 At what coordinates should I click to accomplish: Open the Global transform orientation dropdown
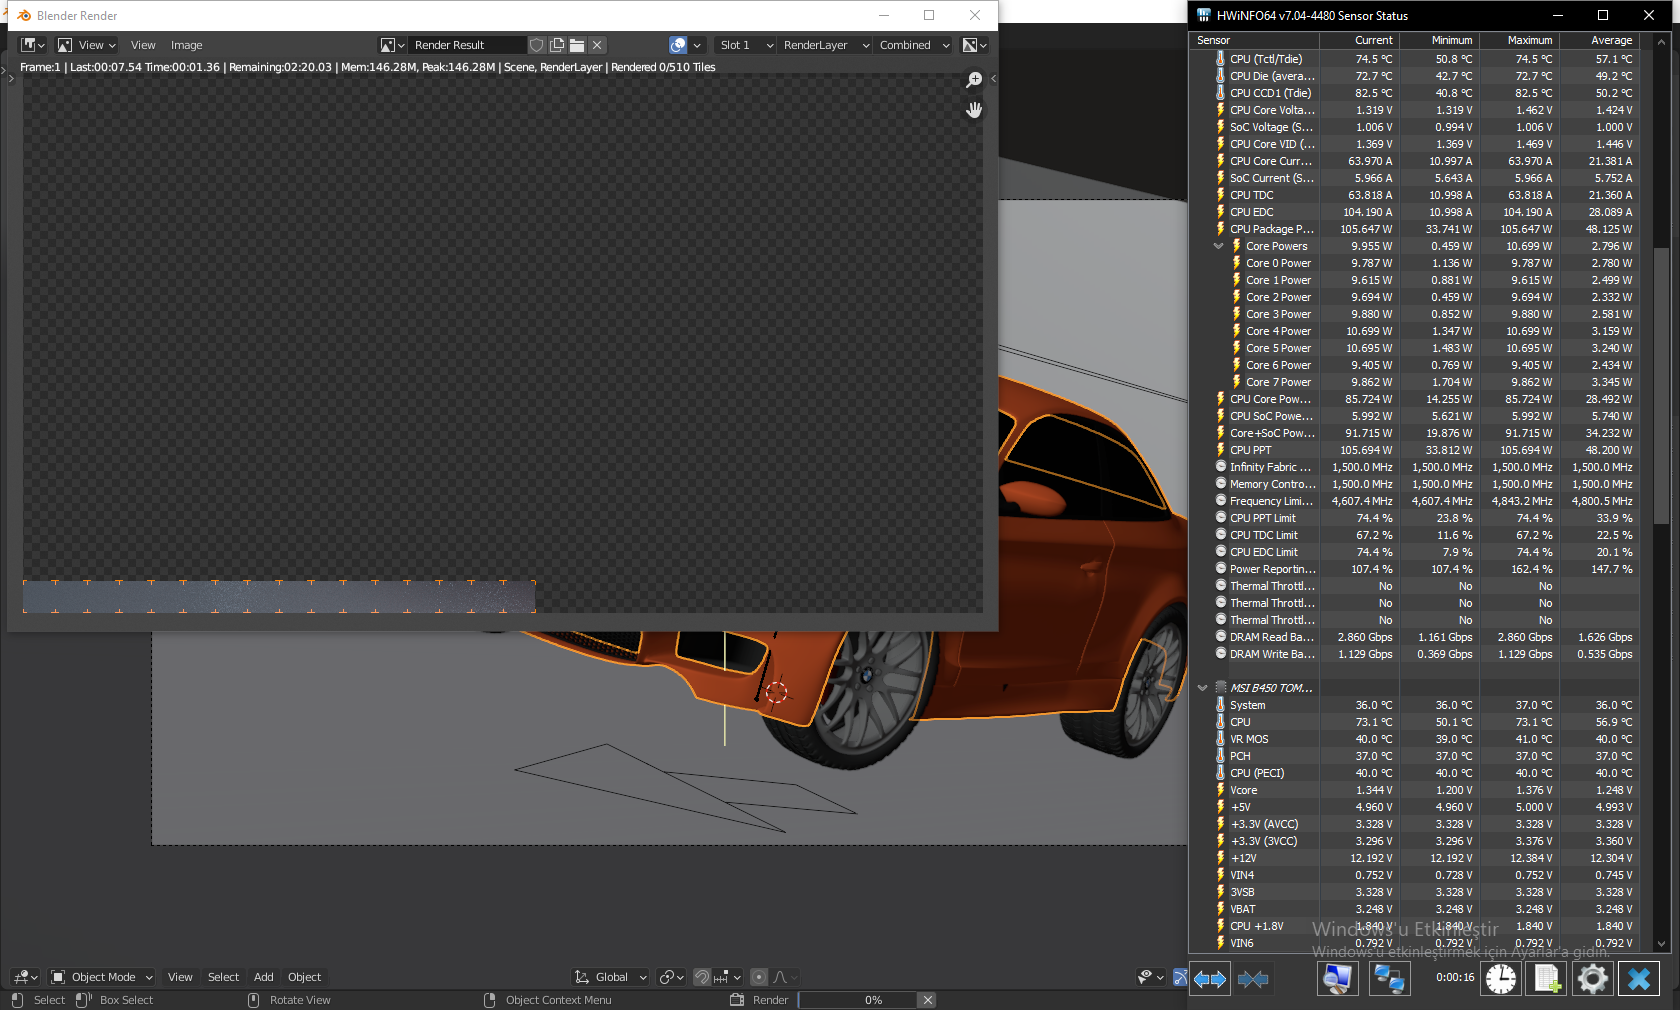tap(611, 977)
